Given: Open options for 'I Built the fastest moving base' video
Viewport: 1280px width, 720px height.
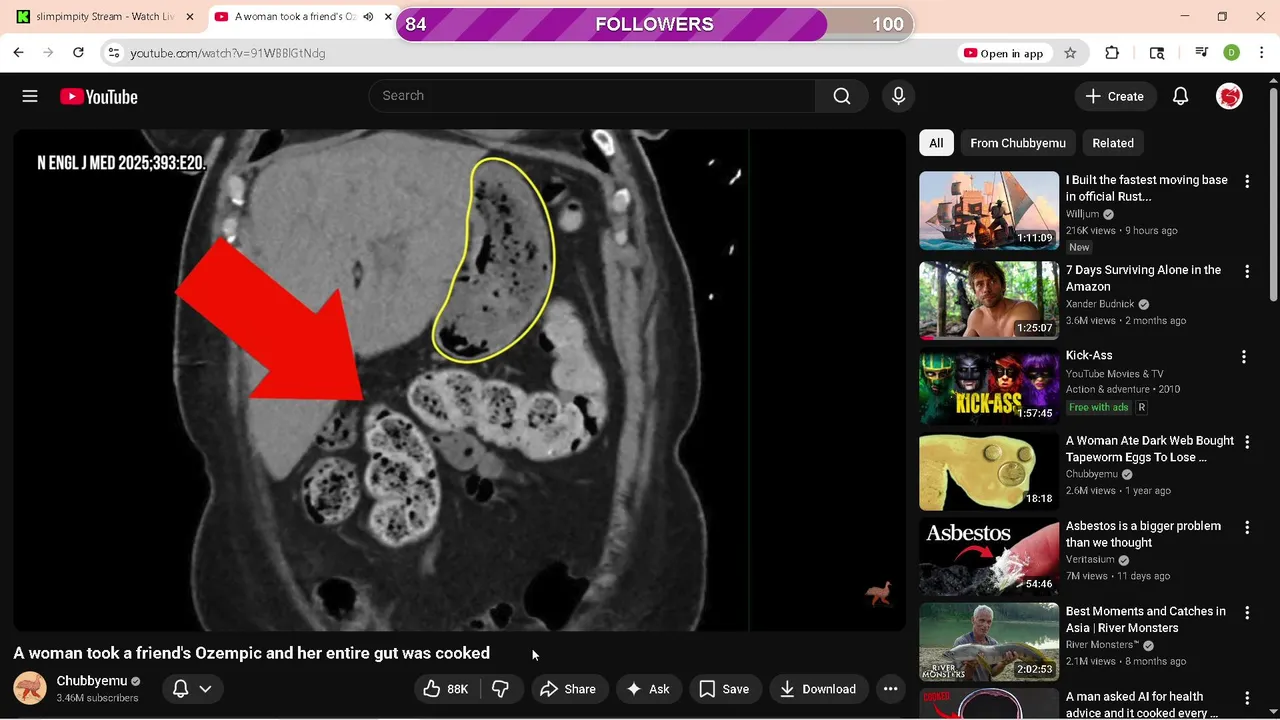Looking at the screenshot, I should click(x=1247, y=182).
